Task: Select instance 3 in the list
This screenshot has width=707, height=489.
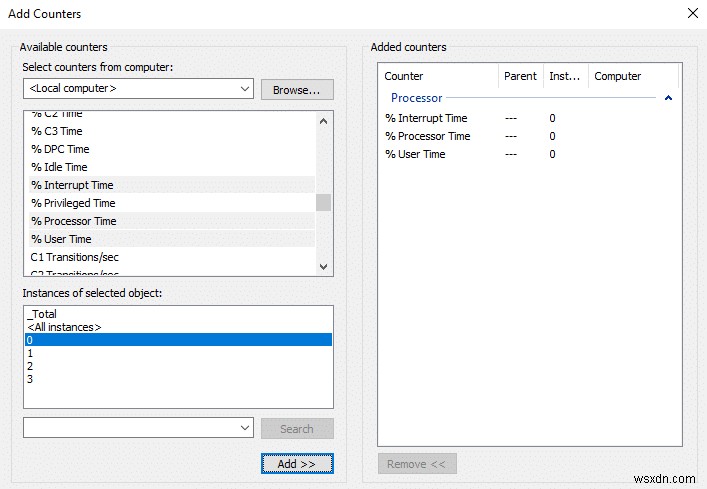Action: coord(31,379)
